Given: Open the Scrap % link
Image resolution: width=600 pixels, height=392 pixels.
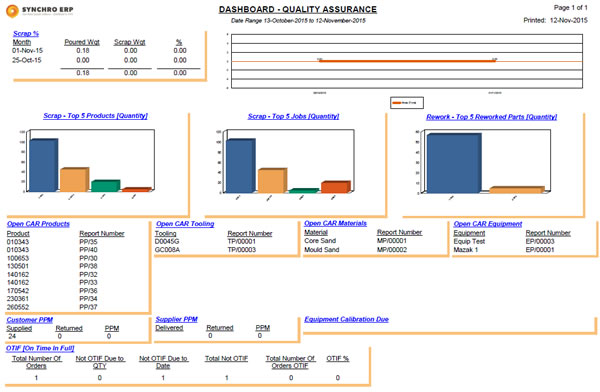Looking at the screenshot, I should point(26,34).
